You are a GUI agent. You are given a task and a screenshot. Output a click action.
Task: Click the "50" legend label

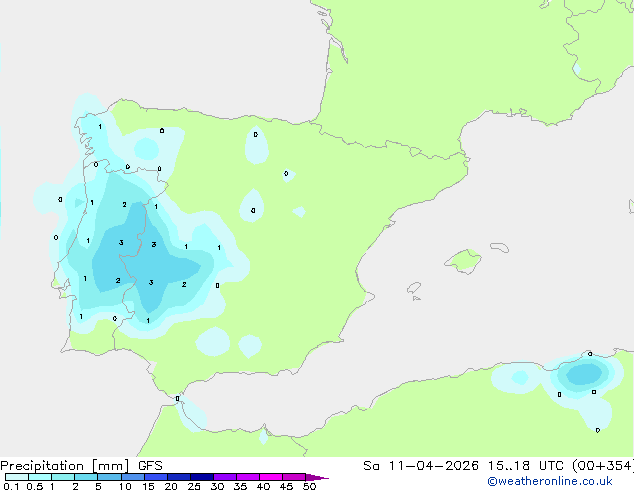pos(309,486)
